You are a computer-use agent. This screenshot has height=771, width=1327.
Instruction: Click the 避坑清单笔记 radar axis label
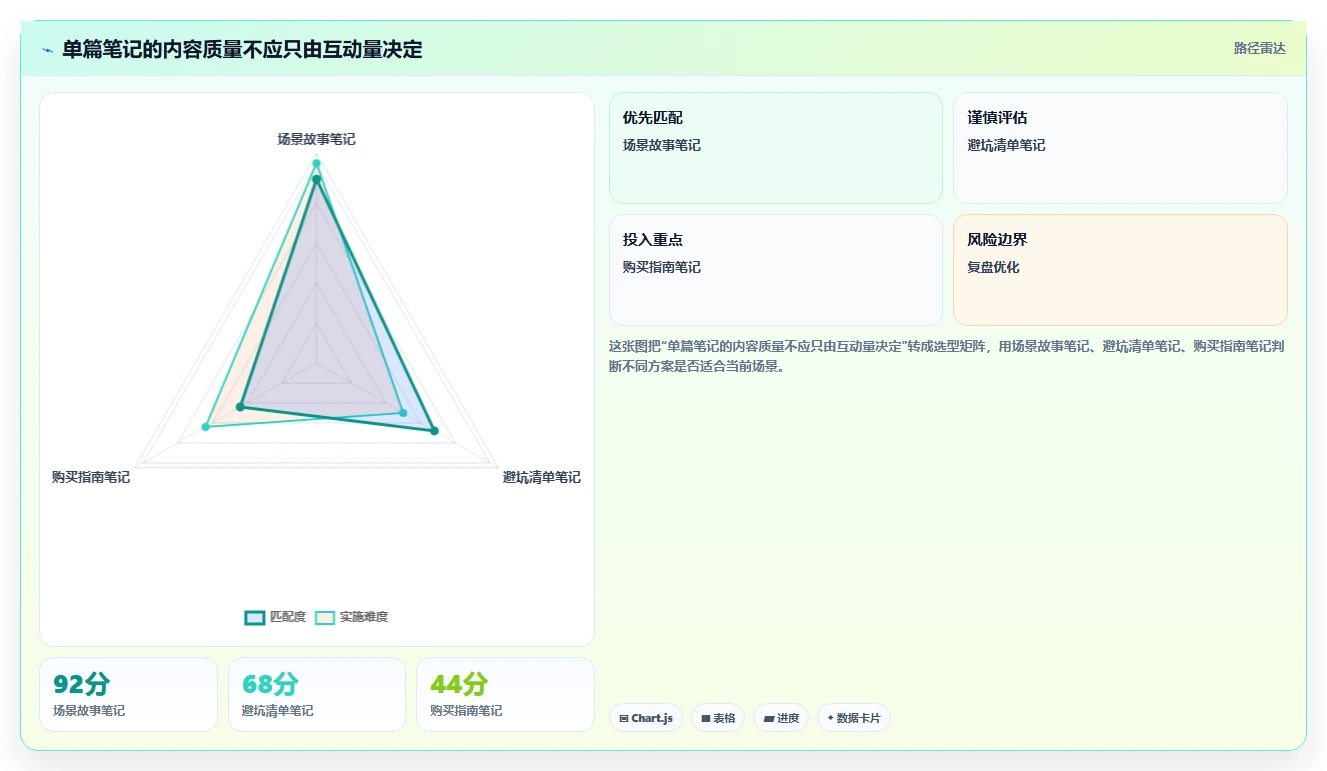pos(542,477)
